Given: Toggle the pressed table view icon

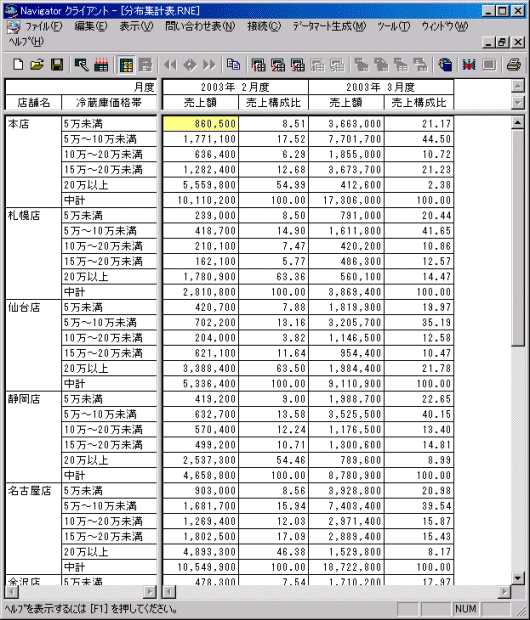Looking at the screenshot, I should pos(126,65).
